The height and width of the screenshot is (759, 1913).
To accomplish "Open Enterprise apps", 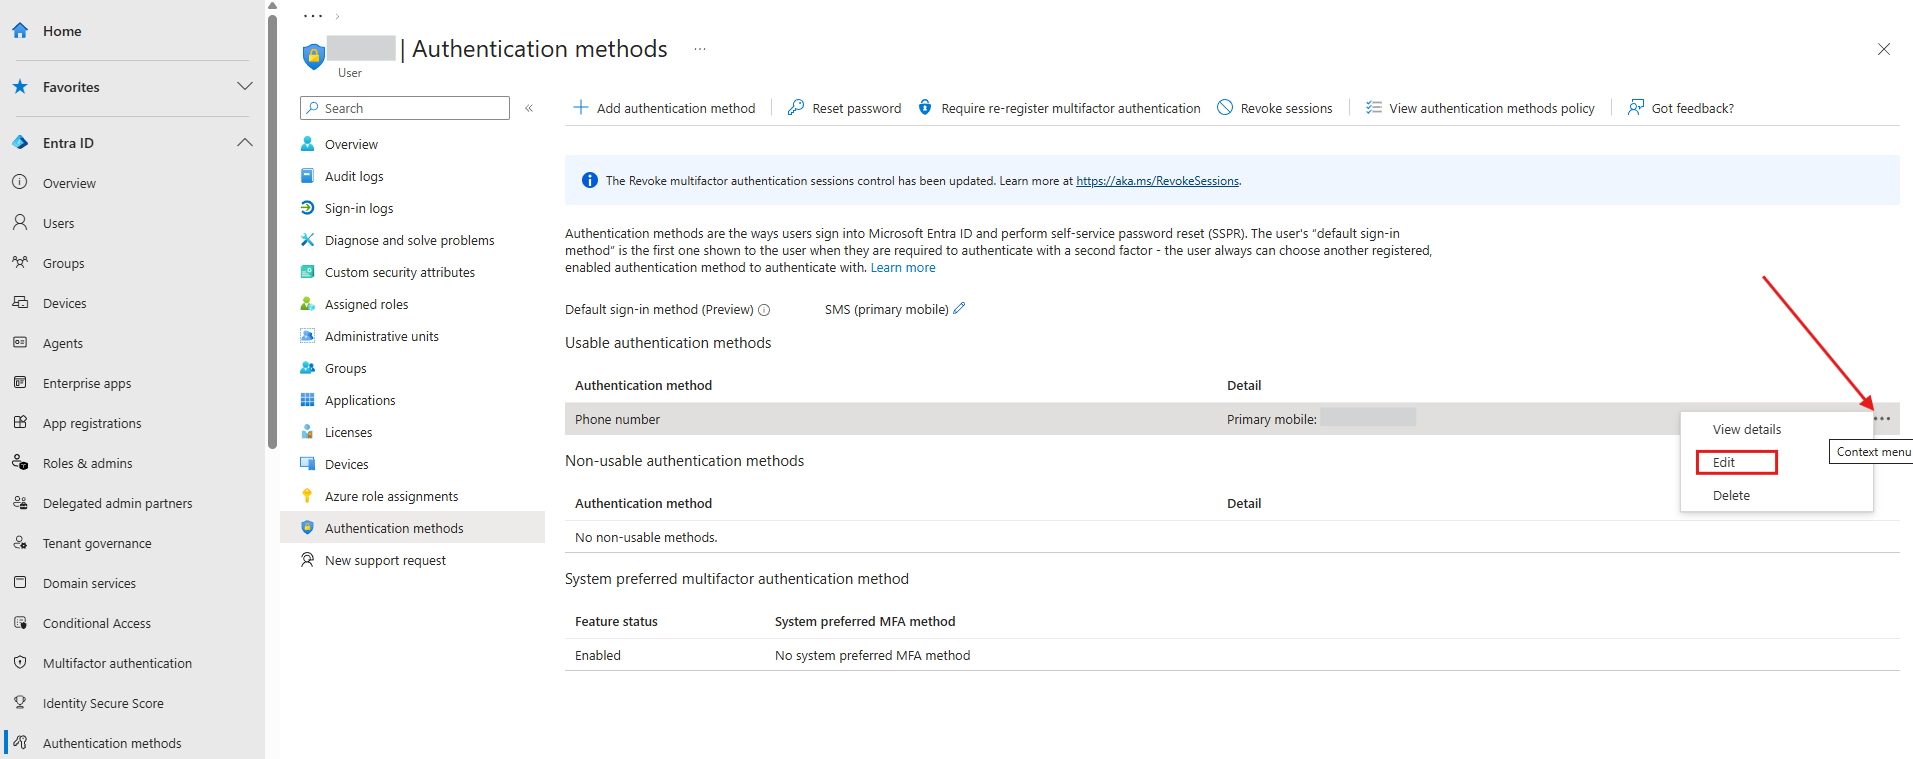I will tap(87, 383).
